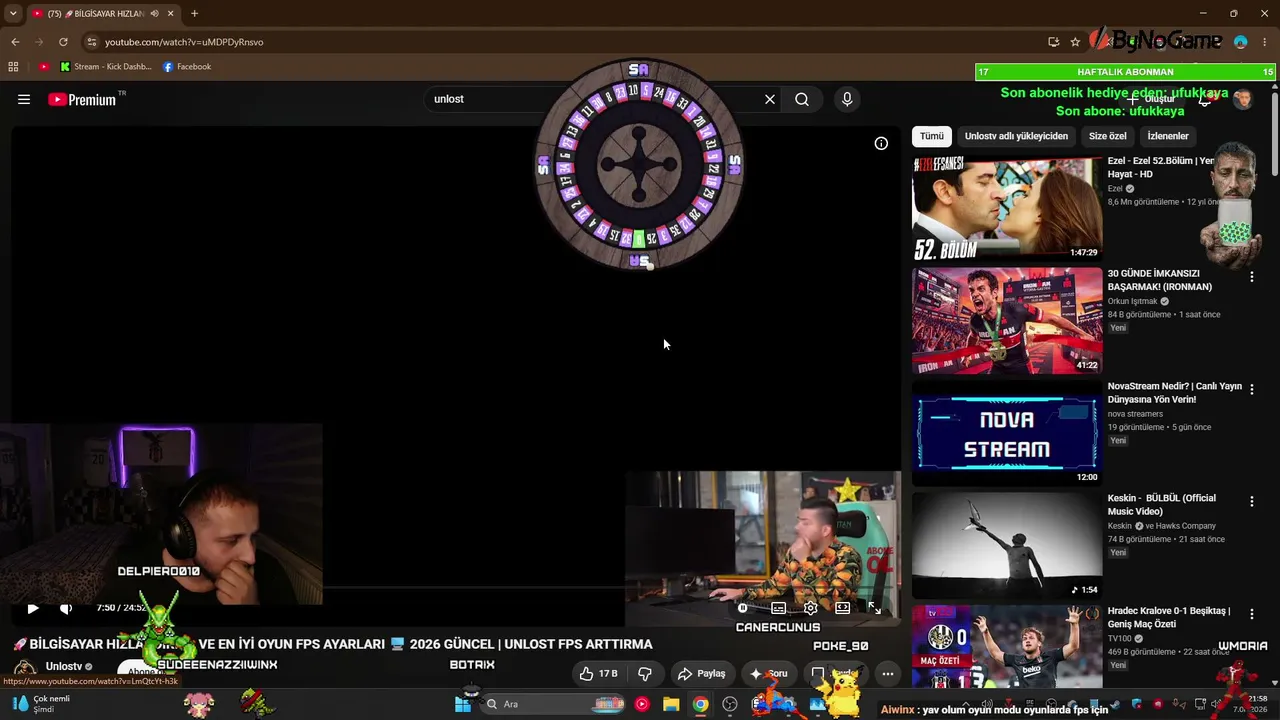Open the Nova Stream video thumbnail
The height and width of the screenshot is (720, 1280).
pyautogui.click(x=1007, y=433)
